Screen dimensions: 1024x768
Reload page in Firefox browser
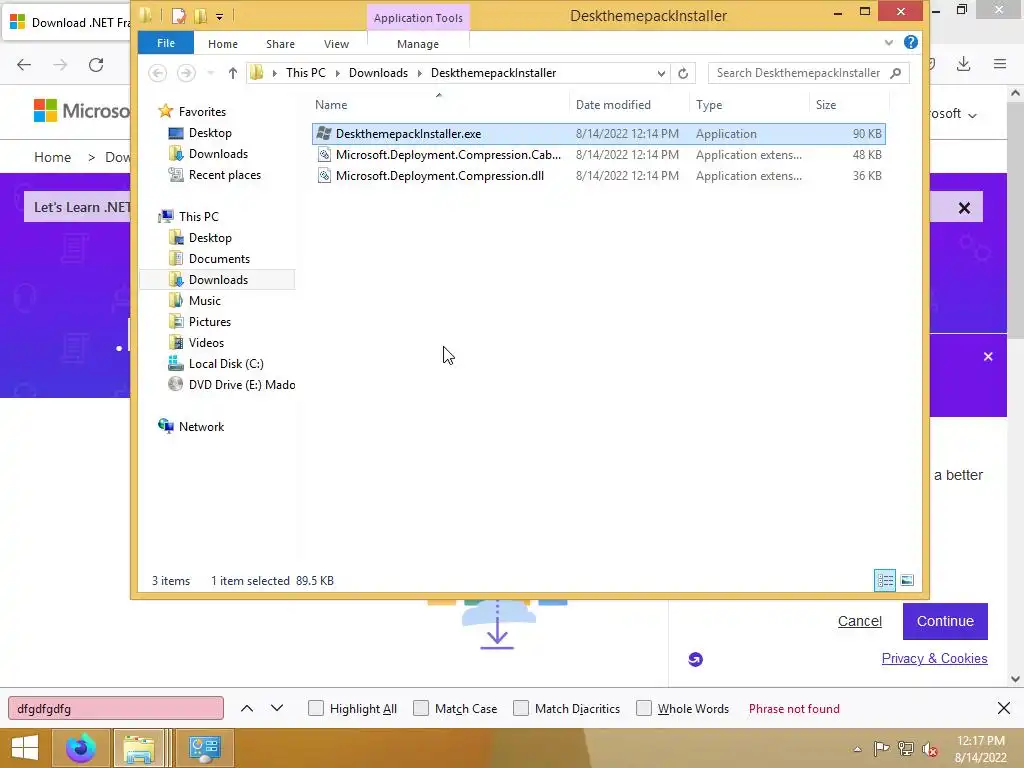96,65
